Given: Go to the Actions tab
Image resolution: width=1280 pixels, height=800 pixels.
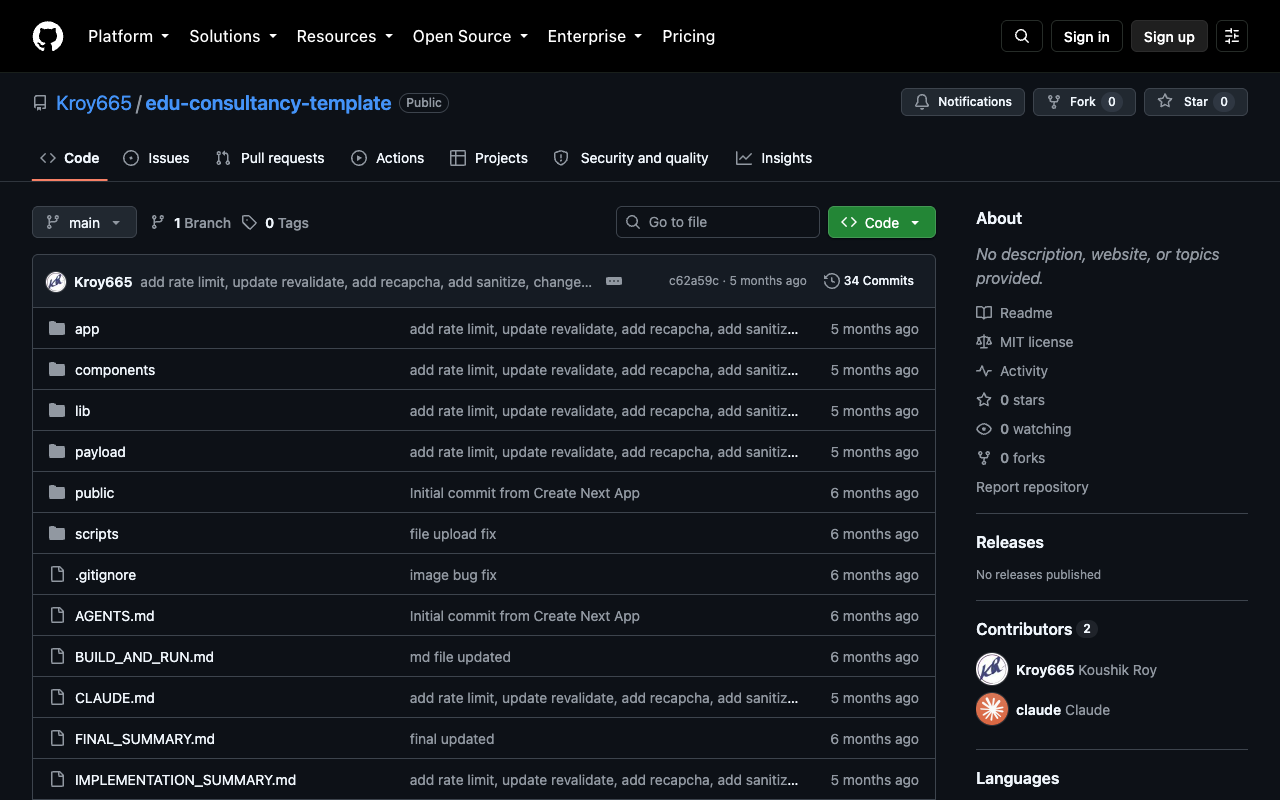Looking at the screenshot, I should click(x=388, y=158).
